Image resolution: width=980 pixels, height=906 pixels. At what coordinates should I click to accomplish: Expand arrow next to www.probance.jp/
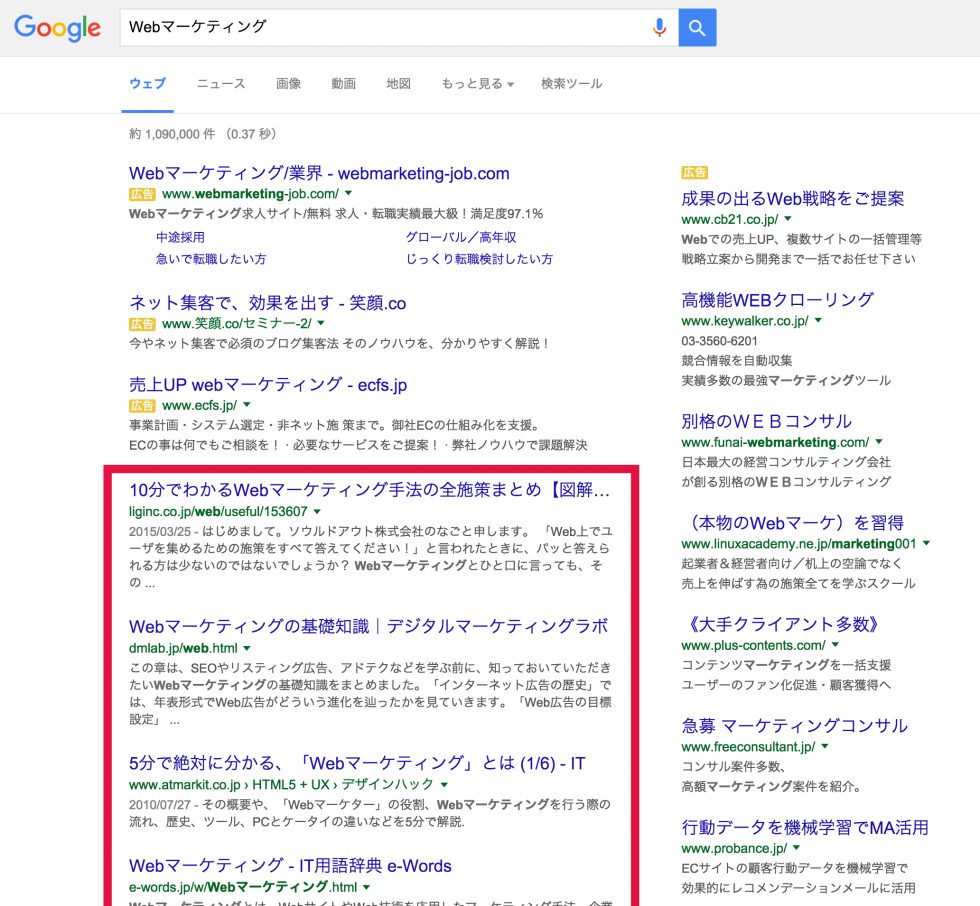point(796,847)
